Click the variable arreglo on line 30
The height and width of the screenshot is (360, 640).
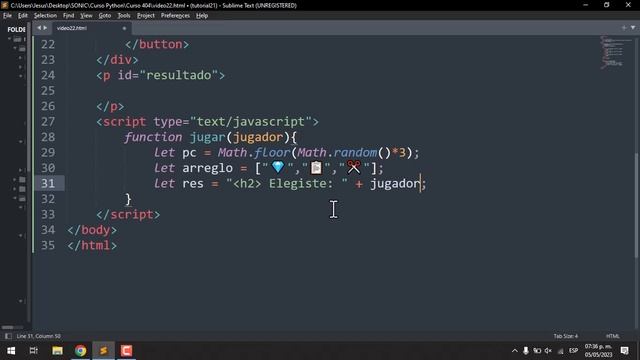pos(207,168)
